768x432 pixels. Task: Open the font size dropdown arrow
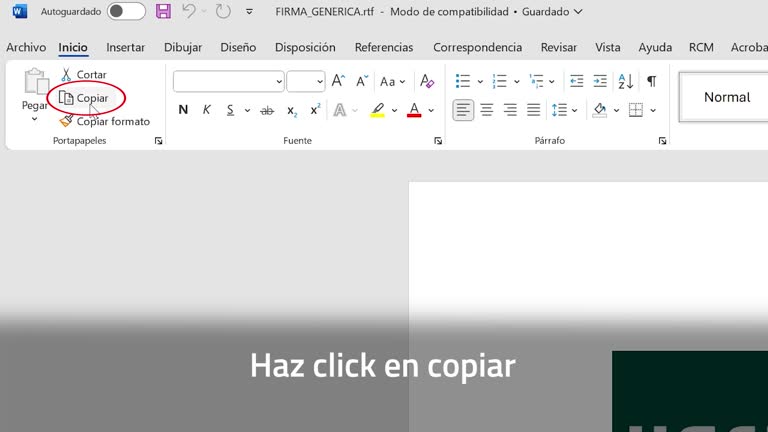pos(319,82)
